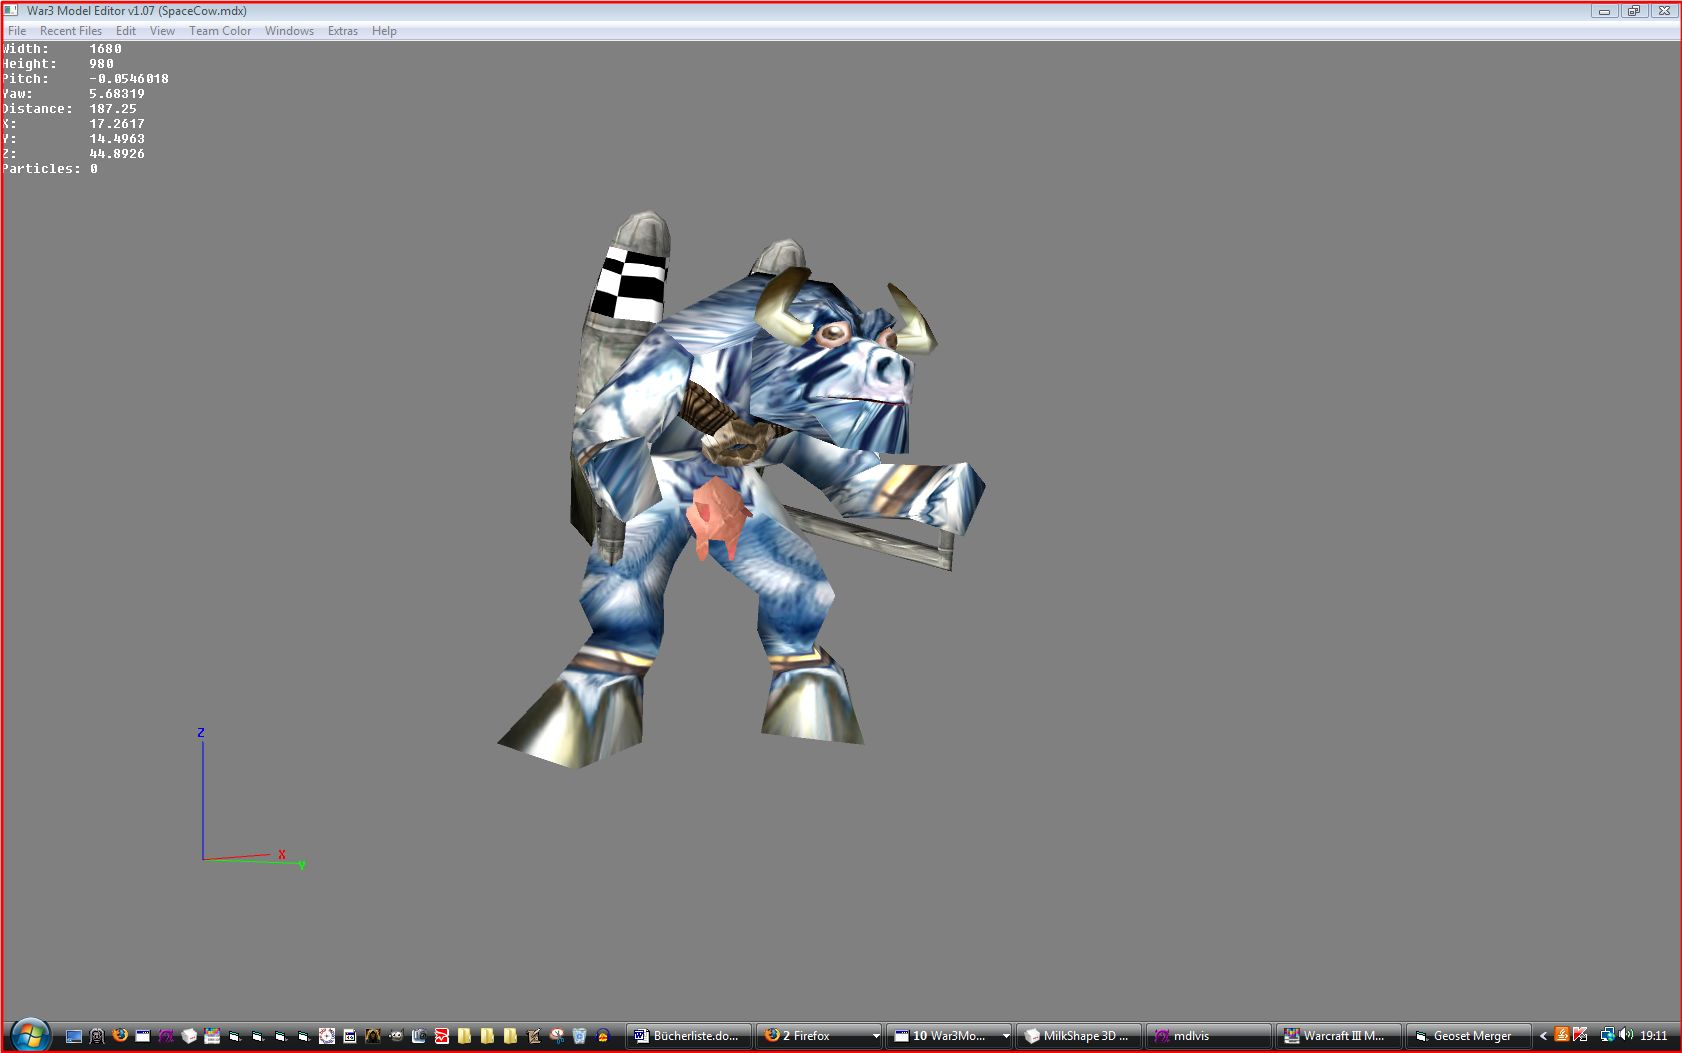Screen dimensions: 1682x1053
Task: Switch to the mdlvis taskbar button
Action: click(x=1208, y=1036)
